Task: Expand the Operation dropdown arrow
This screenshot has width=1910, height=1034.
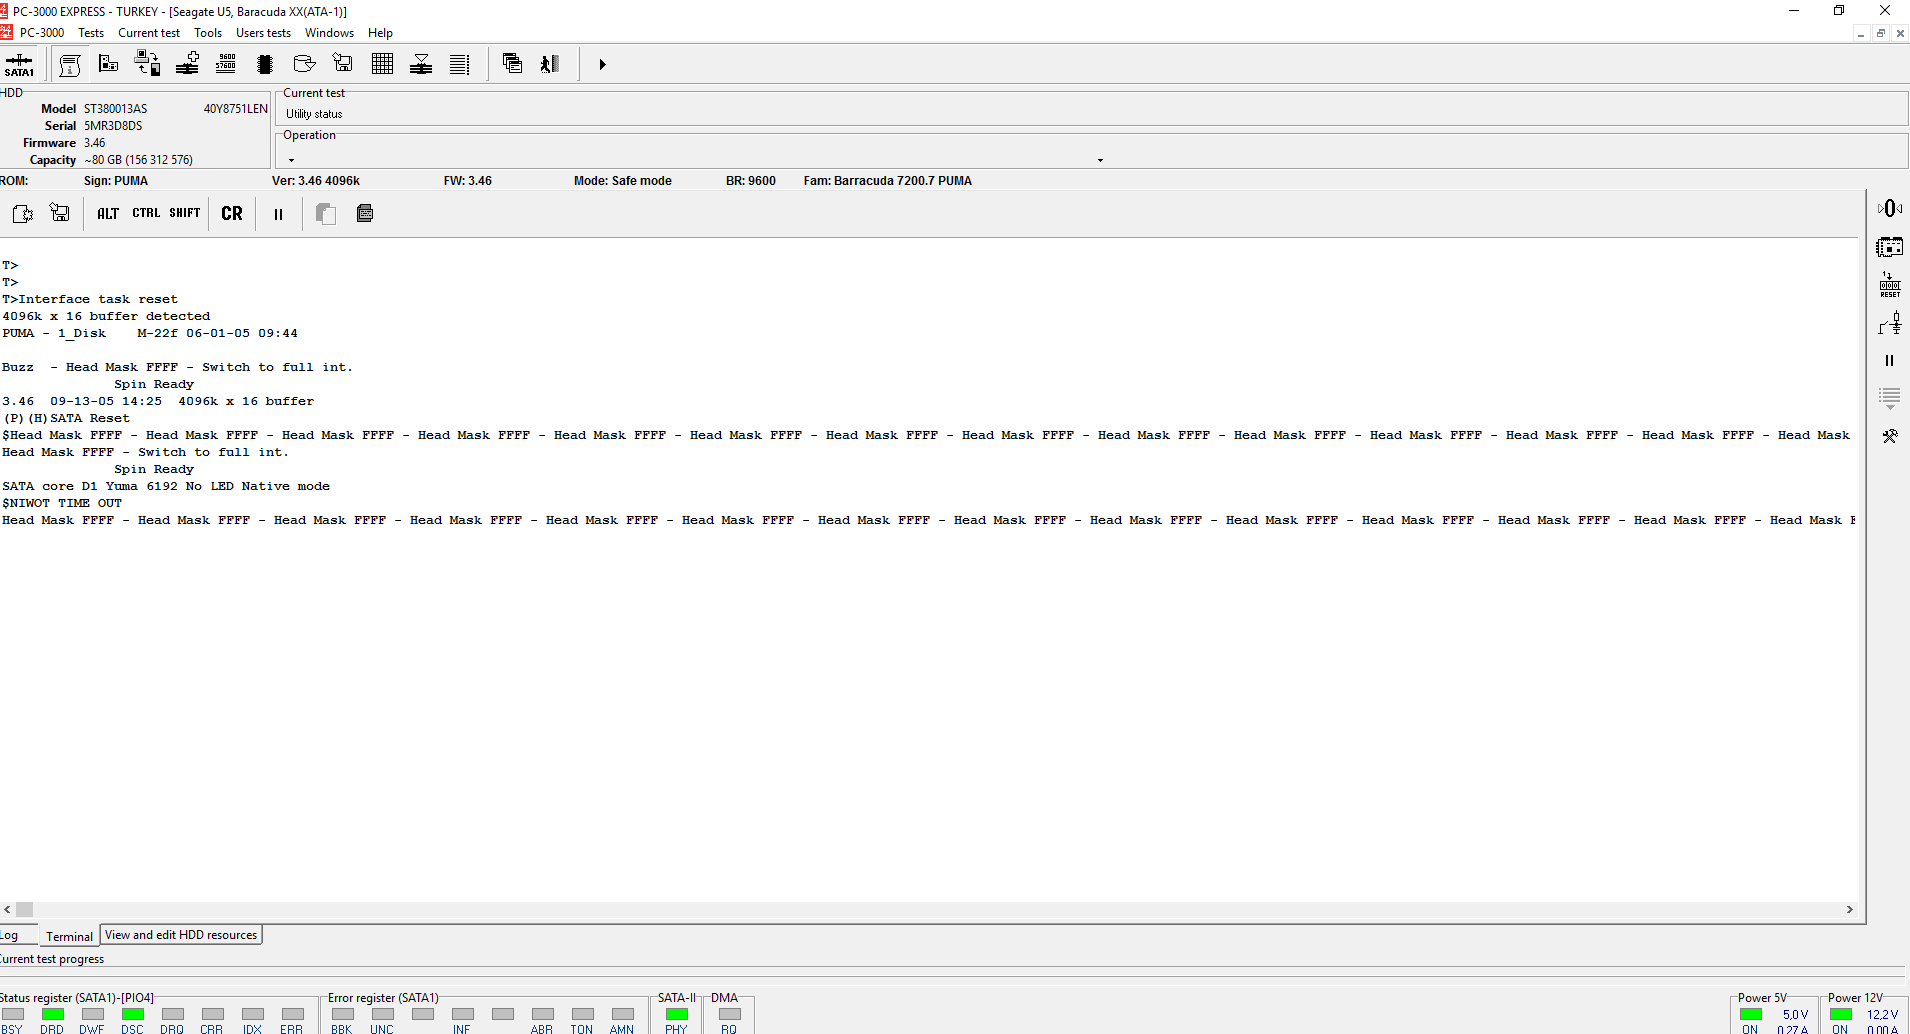Action: pyautogui.click(x=291, y=160)
